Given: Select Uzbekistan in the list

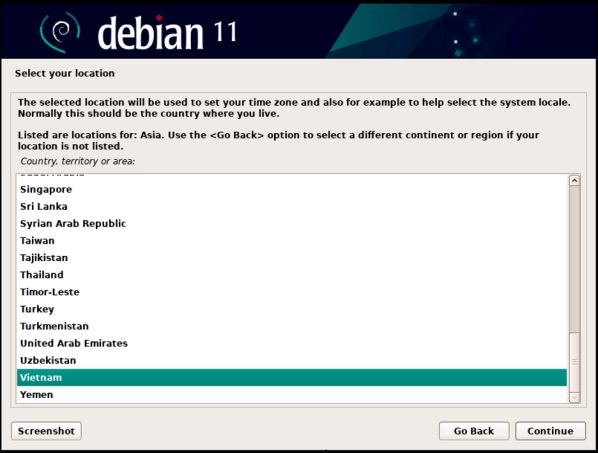Looking at the screenshot, I should click(x=292, y=360).
